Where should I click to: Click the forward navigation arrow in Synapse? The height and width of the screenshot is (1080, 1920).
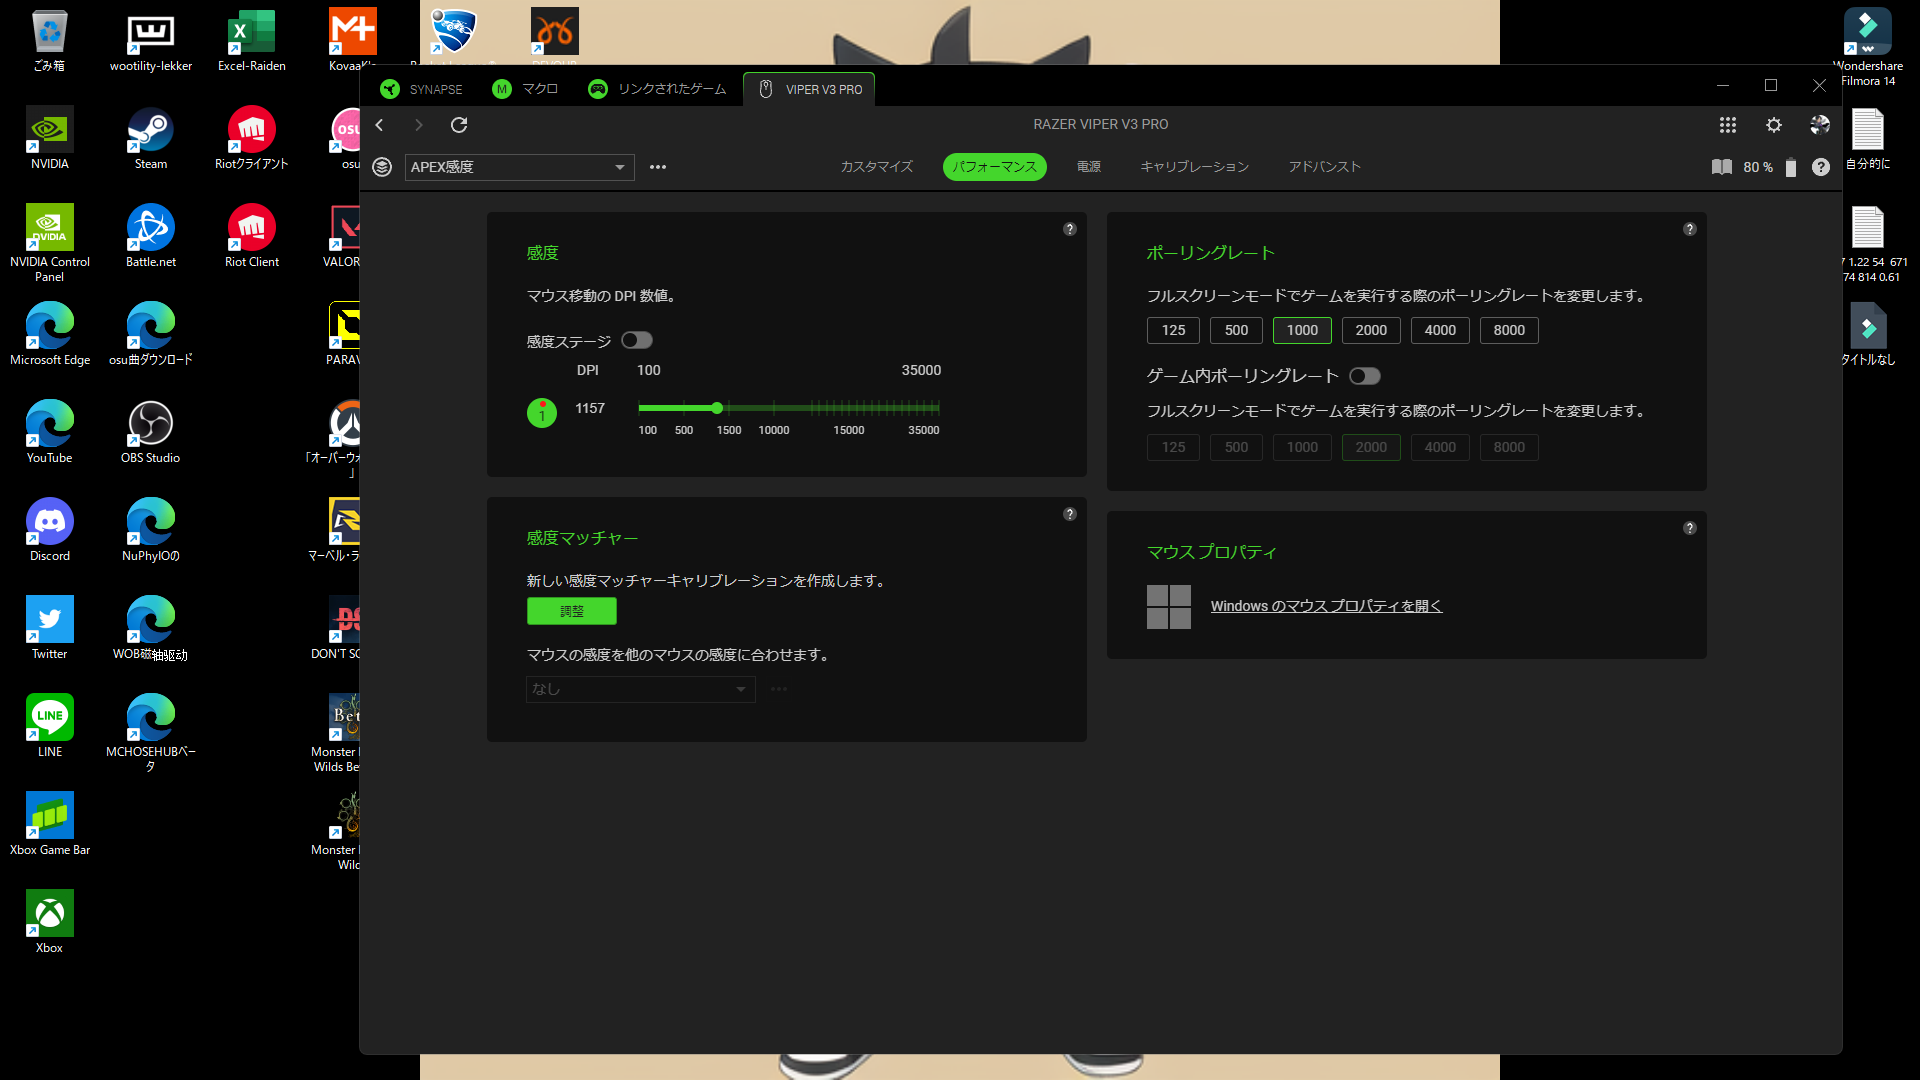pyautogui.click(x=419, y=125)
